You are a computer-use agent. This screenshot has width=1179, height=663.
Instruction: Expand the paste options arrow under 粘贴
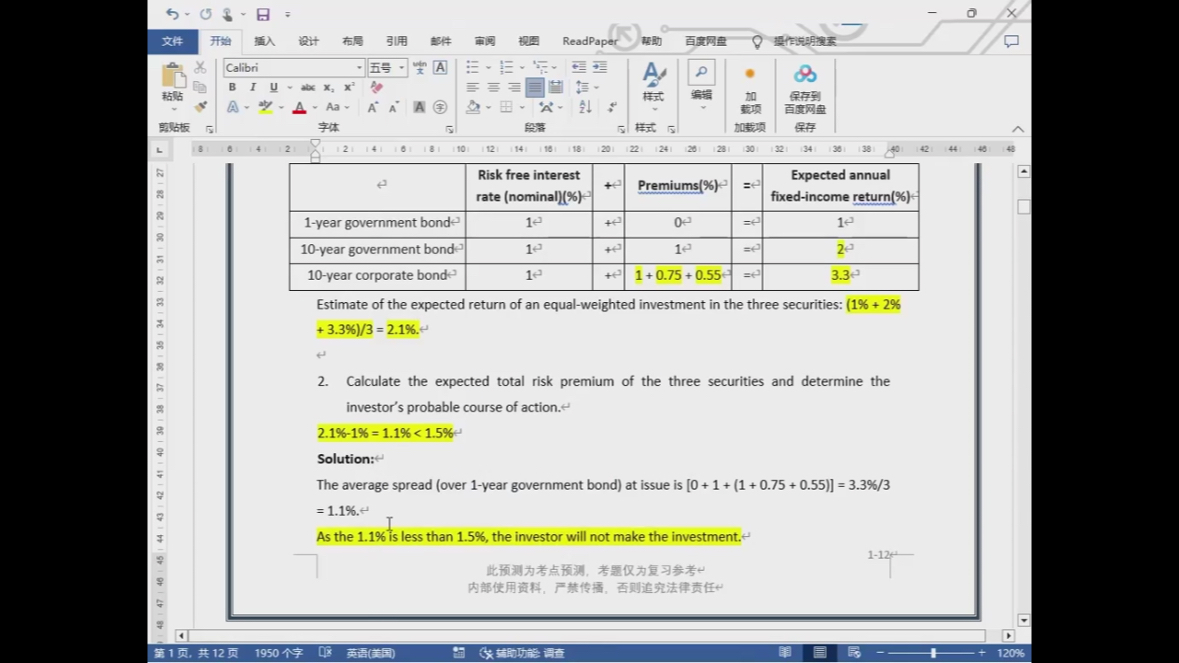pos(173,110)
